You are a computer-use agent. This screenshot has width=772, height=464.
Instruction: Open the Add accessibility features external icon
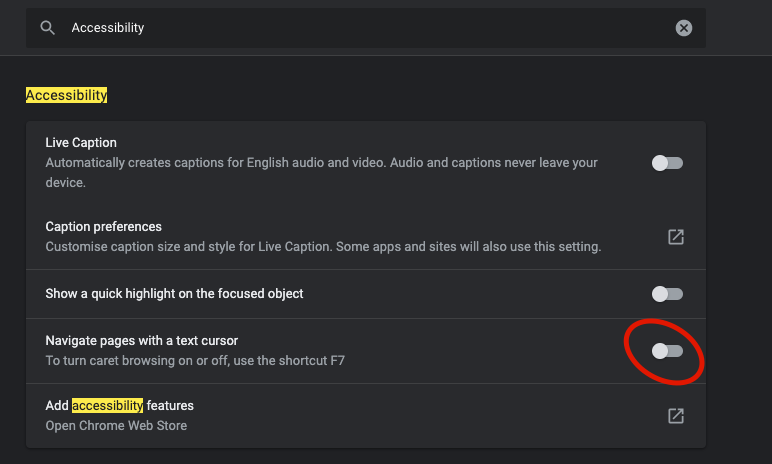pos(676,416)
